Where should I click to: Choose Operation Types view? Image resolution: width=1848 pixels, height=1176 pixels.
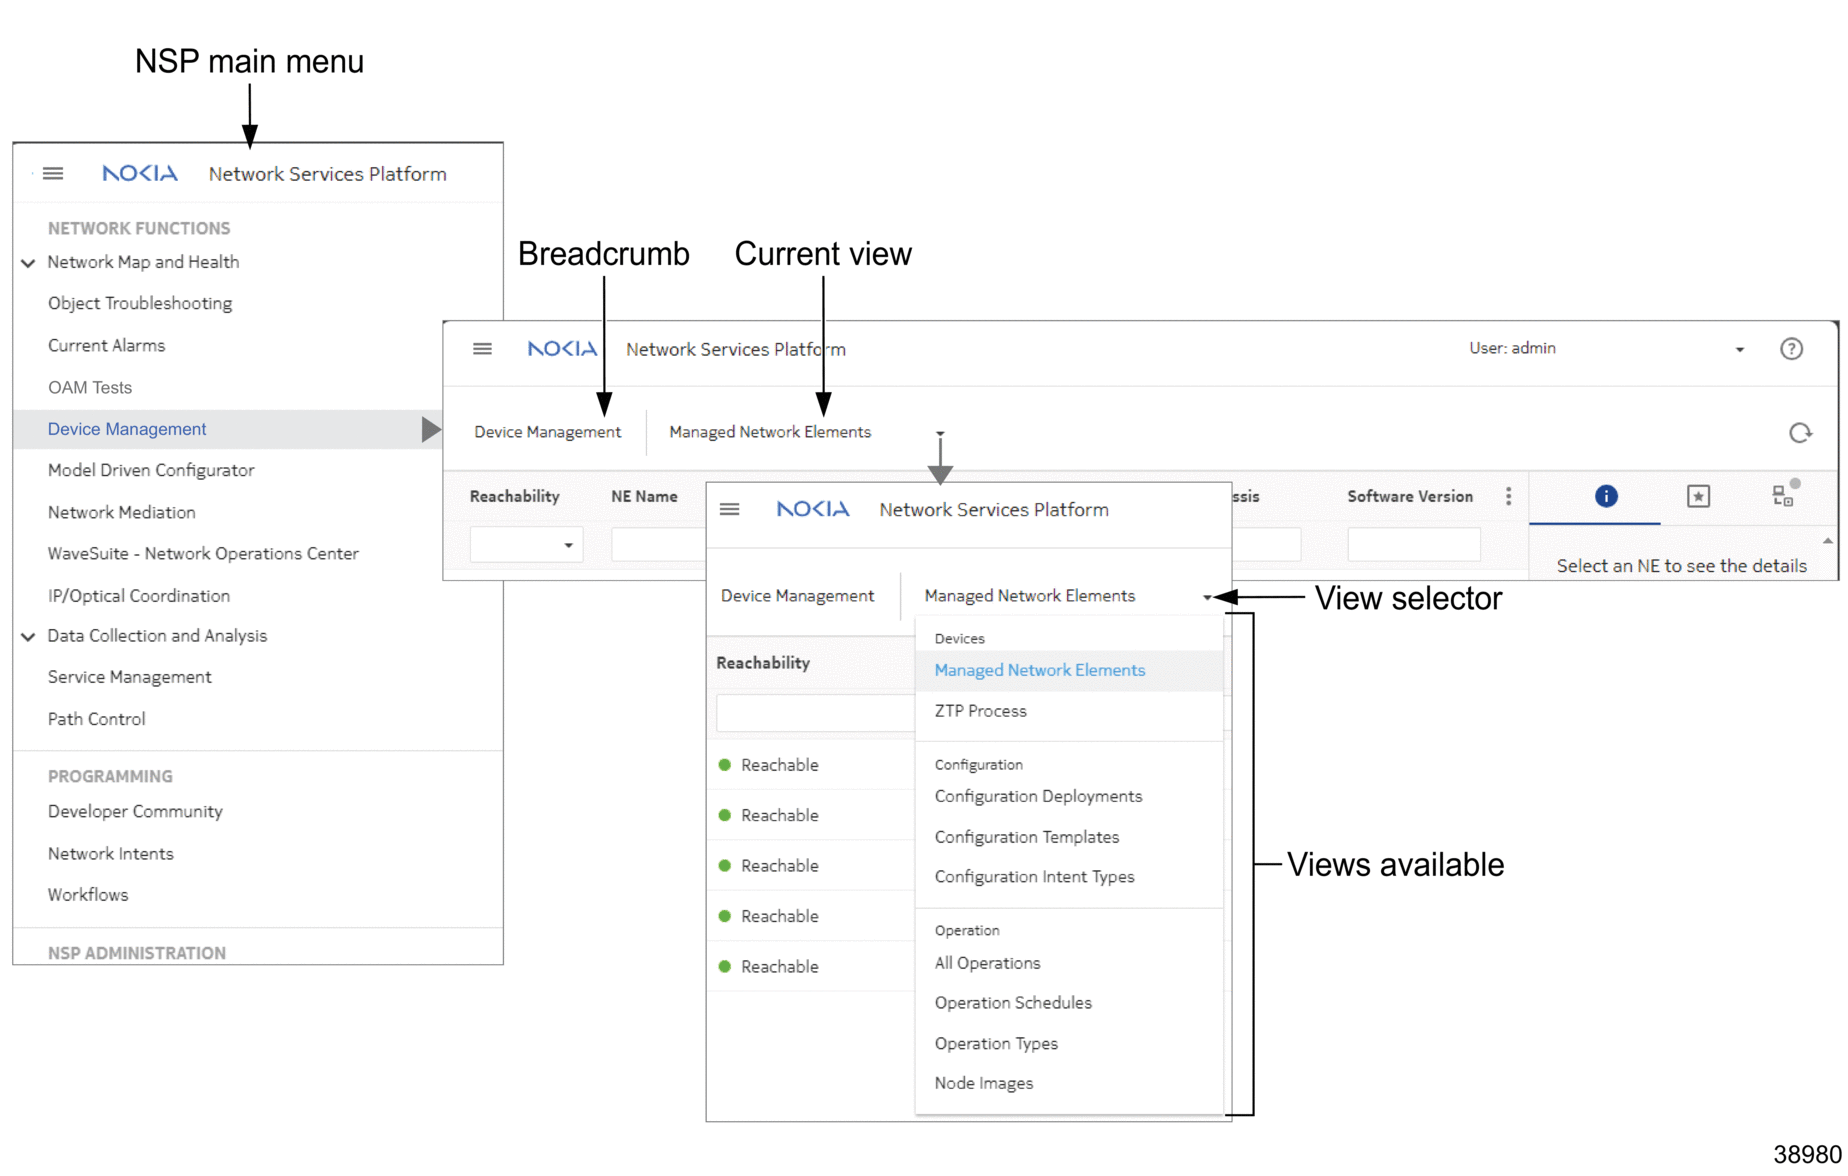point(996,1044)
